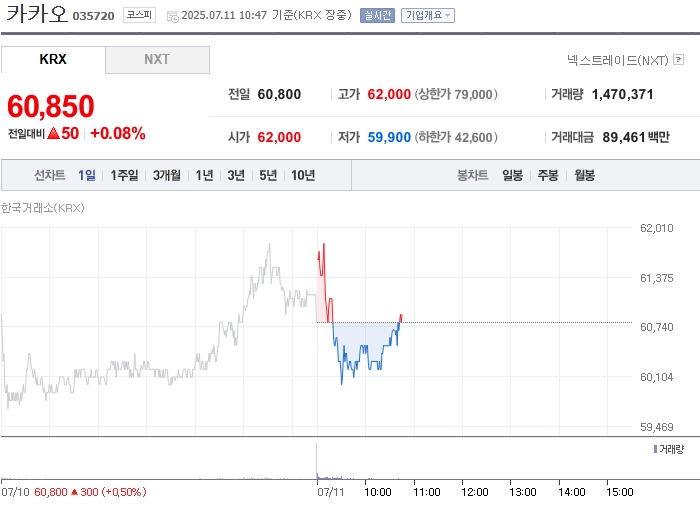This screenshot has width=700, height=515.
Task: Click the blue intraday low point on chart
Action: [x=342, y=383]
